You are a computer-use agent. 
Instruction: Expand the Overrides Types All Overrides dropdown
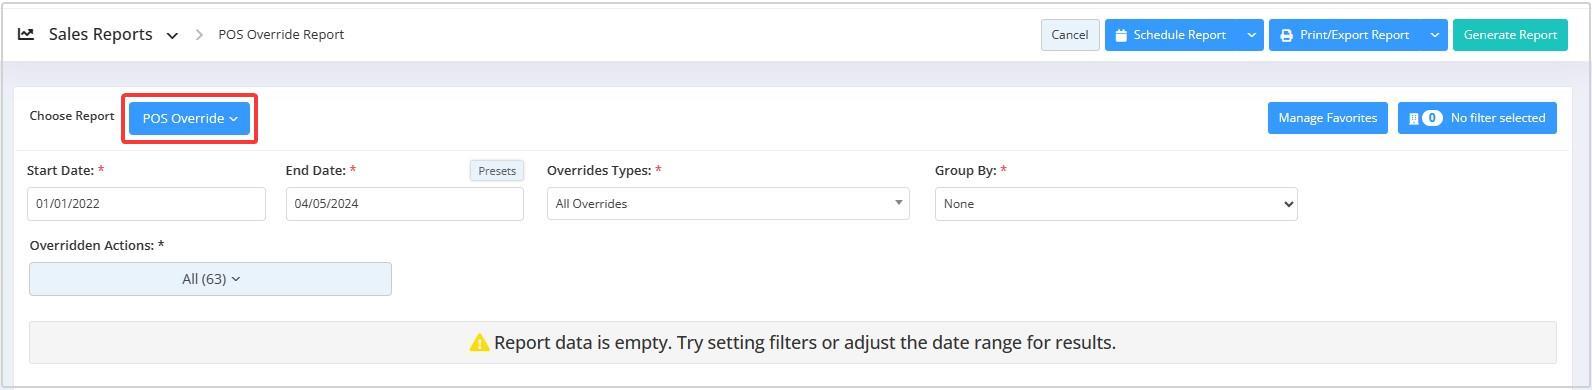click(728, 203)
